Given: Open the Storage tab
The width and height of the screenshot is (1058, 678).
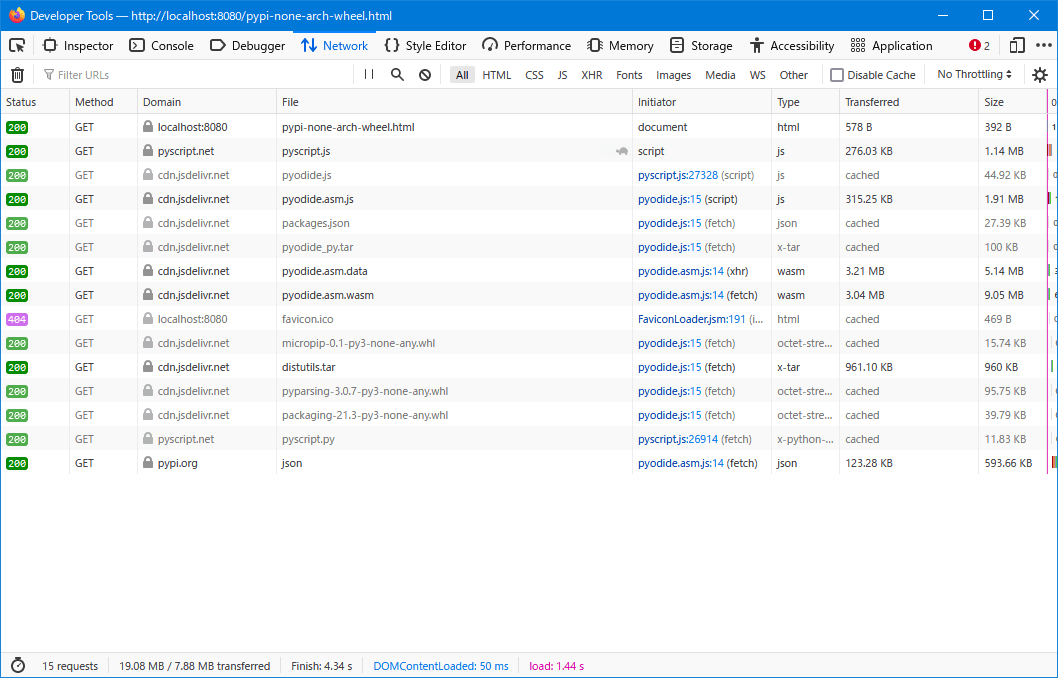Looking at the screenshot, I should coord(701,46).
